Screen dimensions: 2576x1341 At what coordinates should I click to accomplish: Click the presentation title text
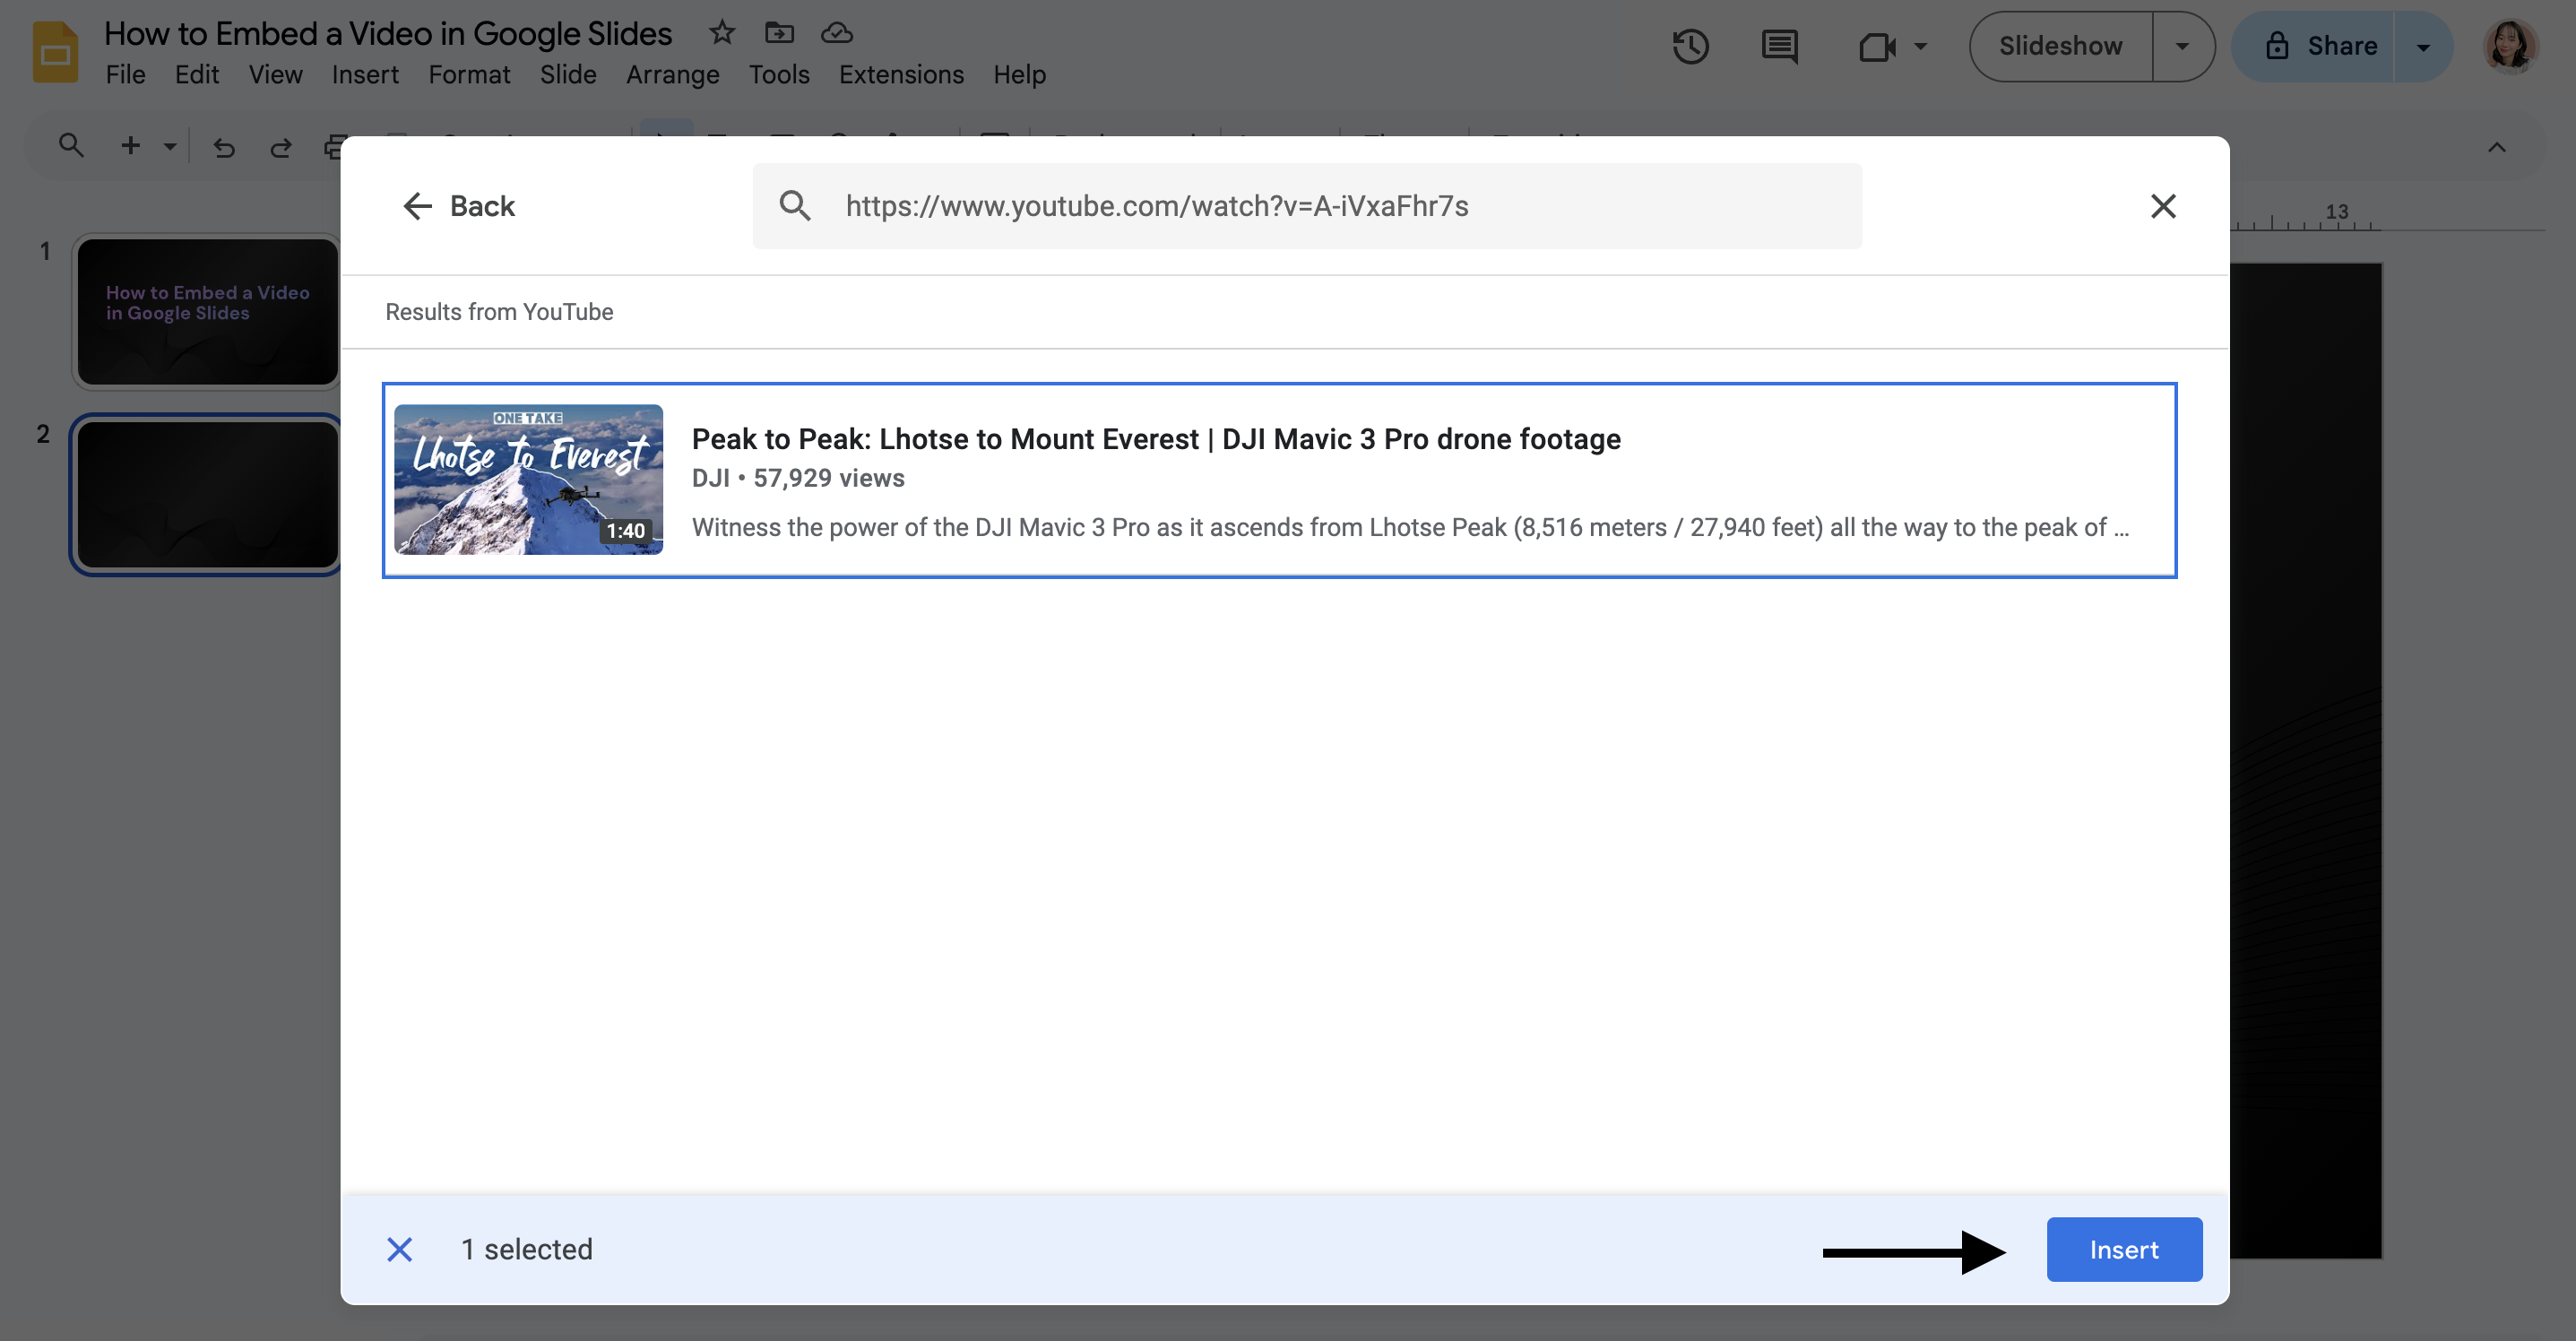tap(388, 33)
